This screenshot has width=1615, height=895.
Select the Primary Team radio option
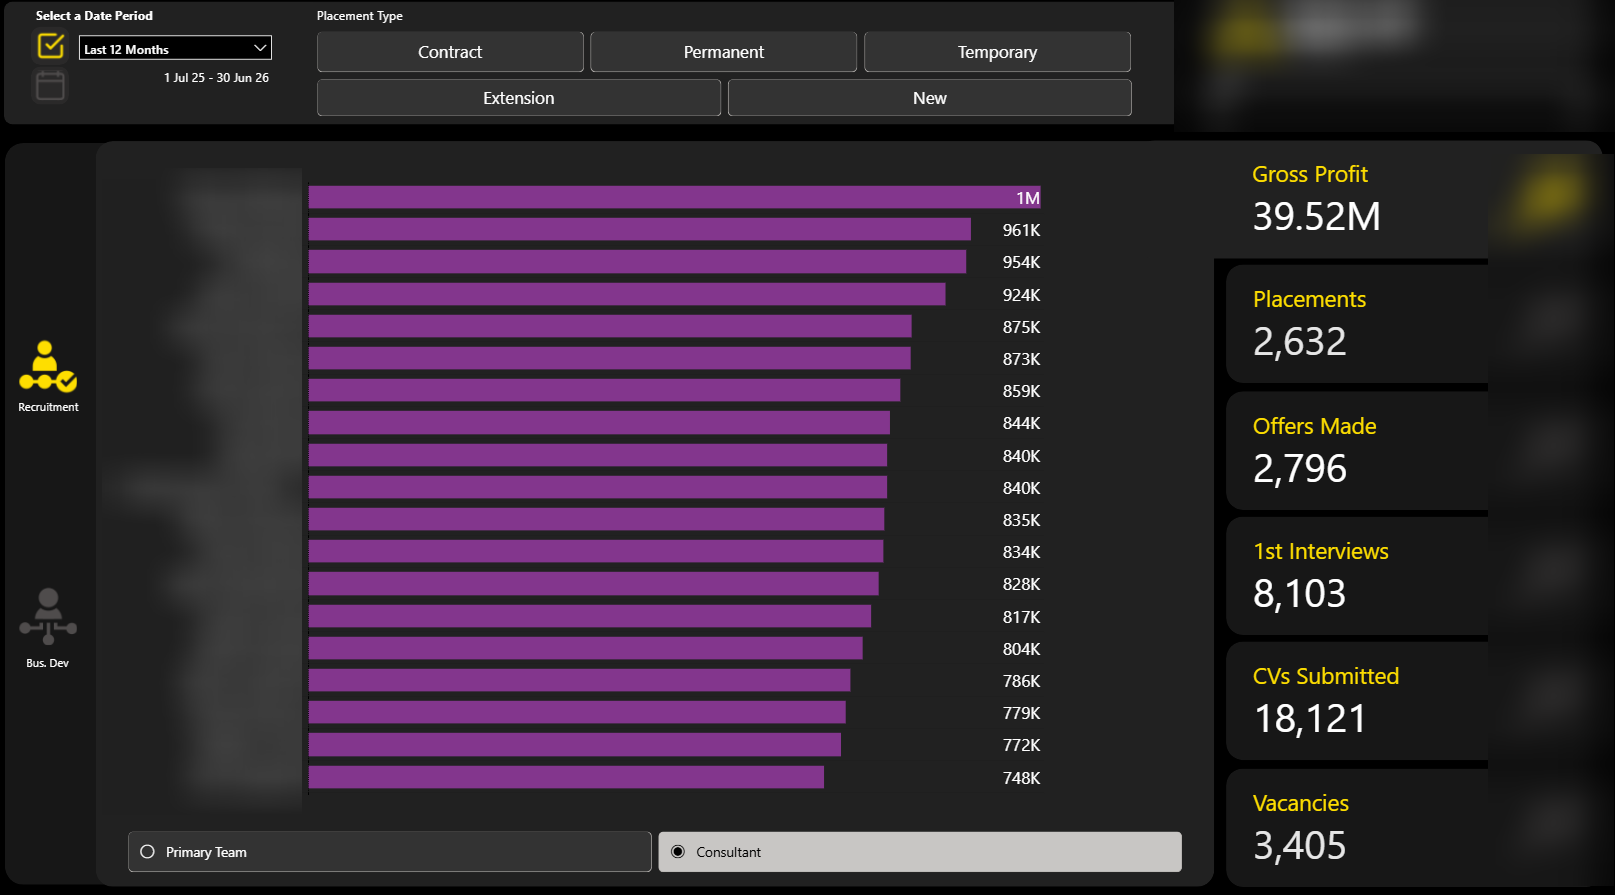click(389, 852)
